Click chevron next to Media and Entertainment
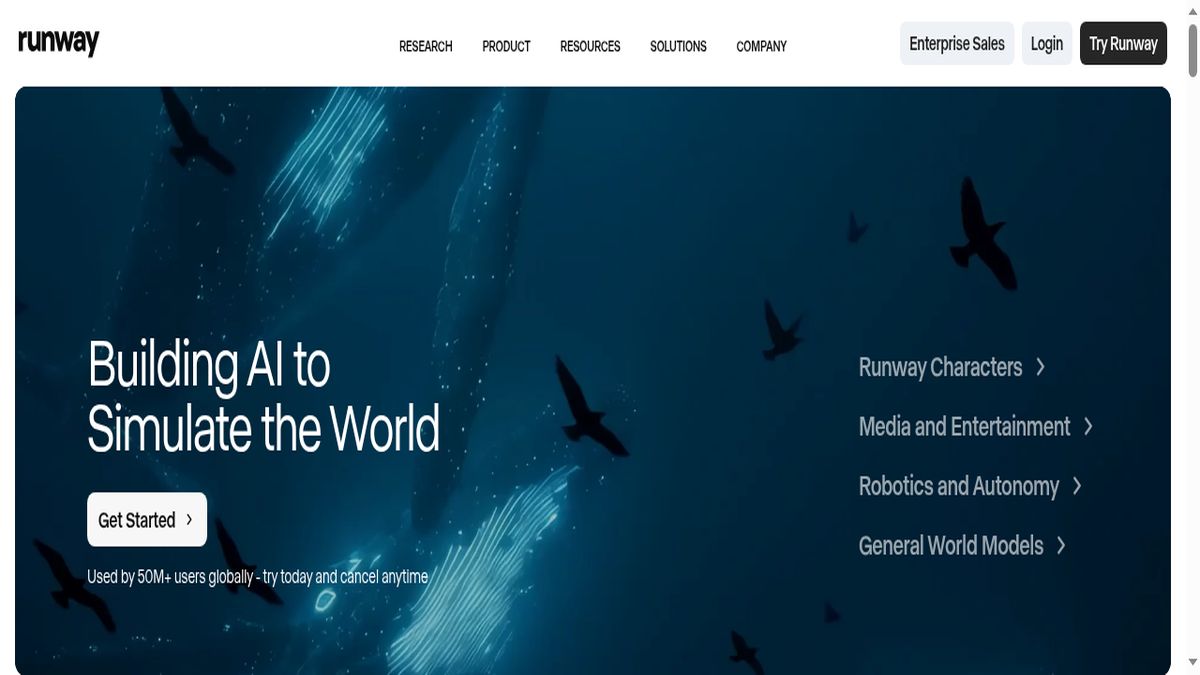 (x=1088, y=426)
